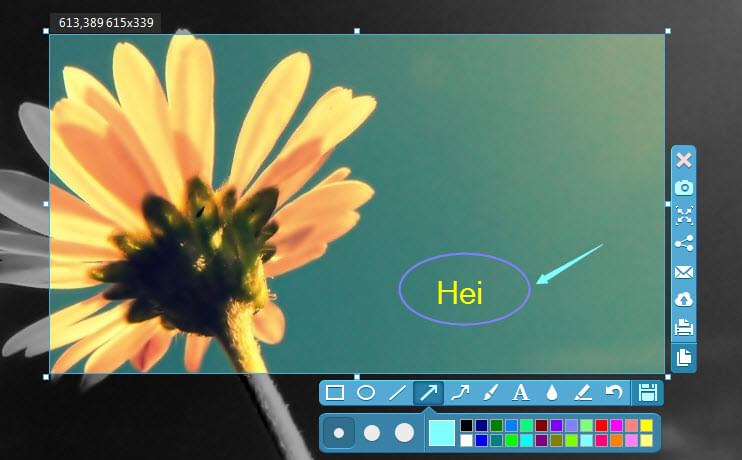Copy the capture to clipboard
Screen dimensions: 742x460
coord(684,357)
